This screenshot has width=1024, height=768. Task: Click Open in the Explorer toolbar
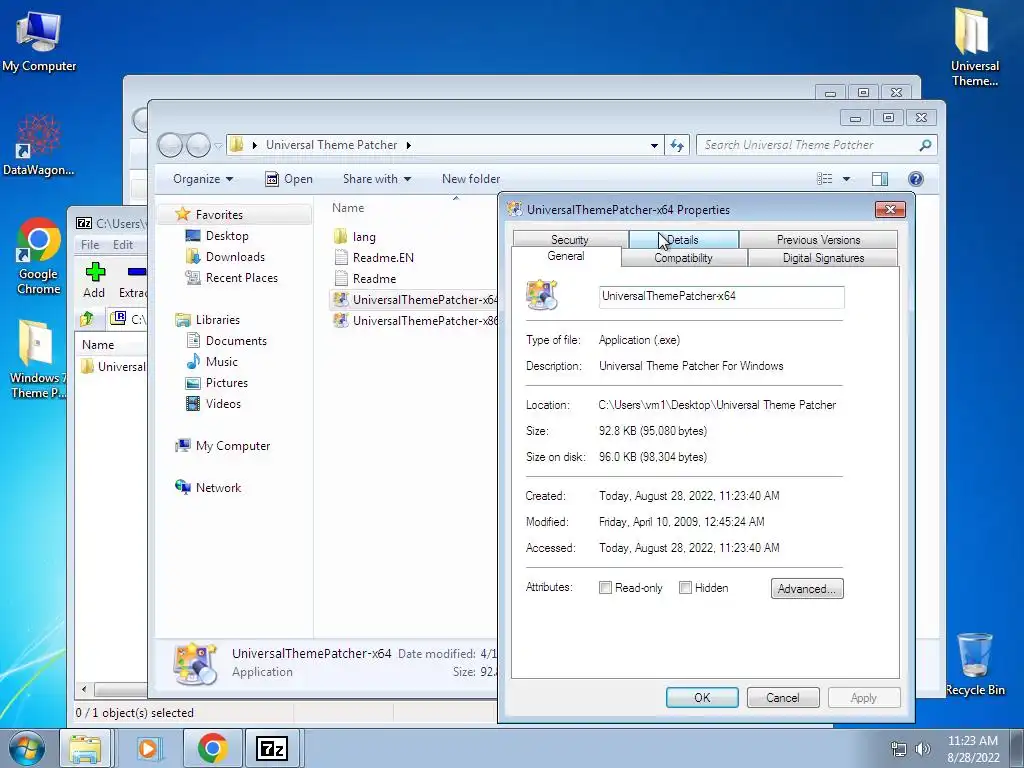(x=289, y=179)
